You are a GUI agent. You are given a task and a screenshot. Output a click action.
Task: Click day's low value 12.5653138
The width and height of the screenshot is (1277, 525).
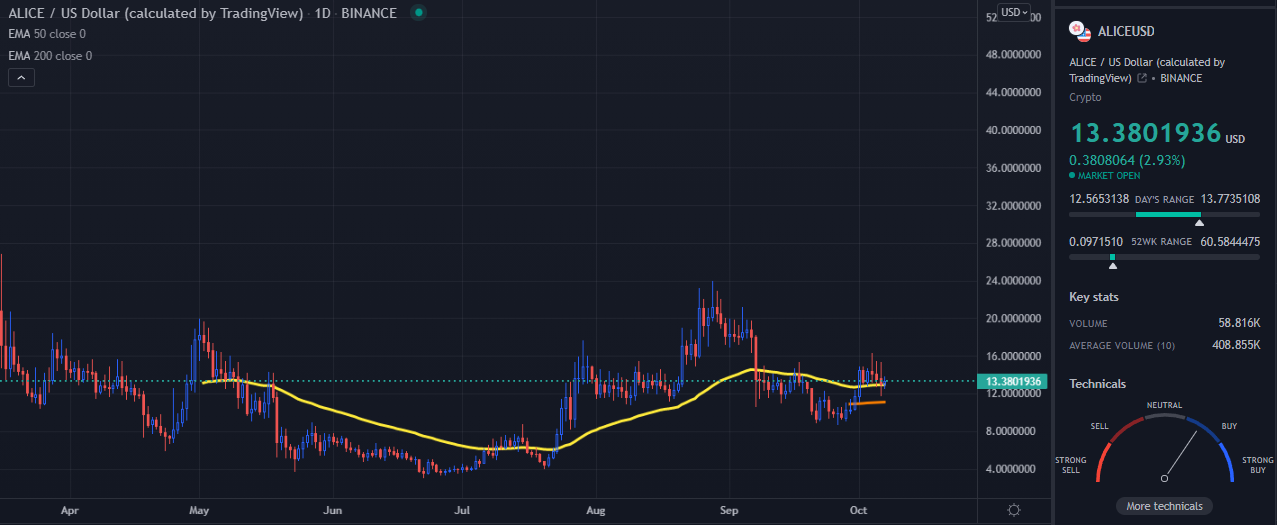pyautogui.click(x=1099, y=199)
